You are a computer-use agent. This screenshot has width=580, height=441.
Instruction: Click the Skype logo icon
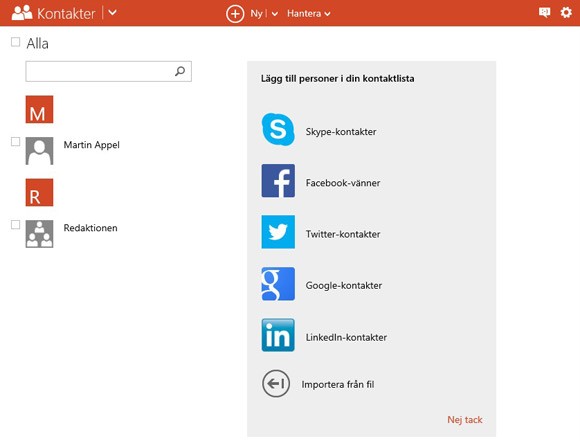tap(278, 129)
